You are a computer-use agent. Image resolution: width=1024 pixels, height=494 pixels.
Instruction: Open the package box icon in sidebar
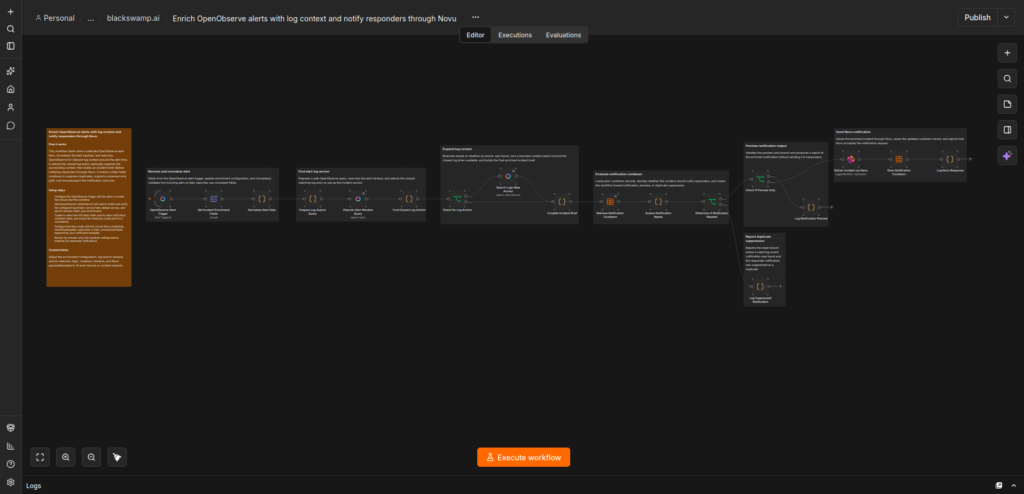click(x=10, y=427)
